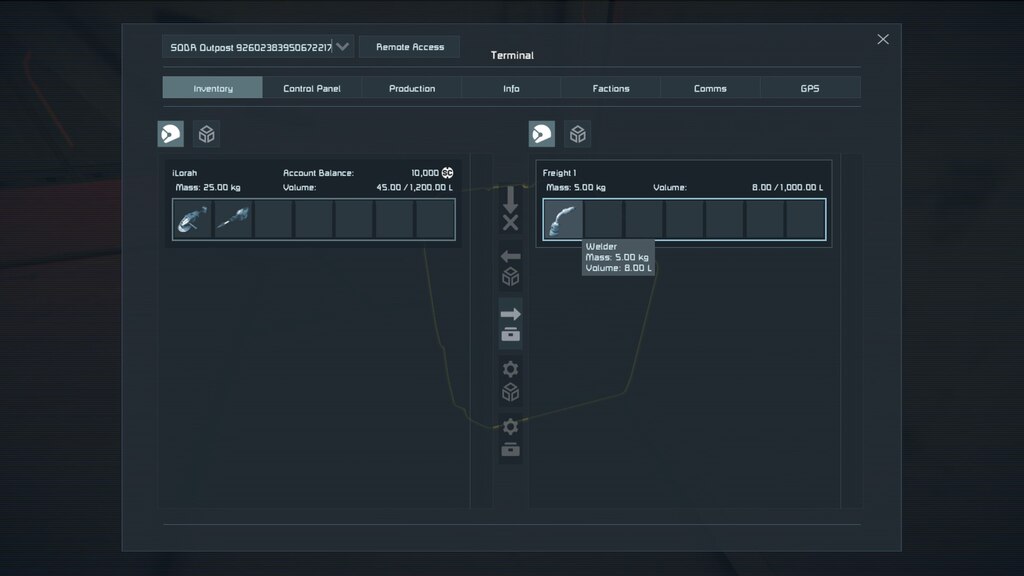Click the gear-and-container icon at bottom
The width and height of the screenshot is (1024, 576).
(510, 438)
